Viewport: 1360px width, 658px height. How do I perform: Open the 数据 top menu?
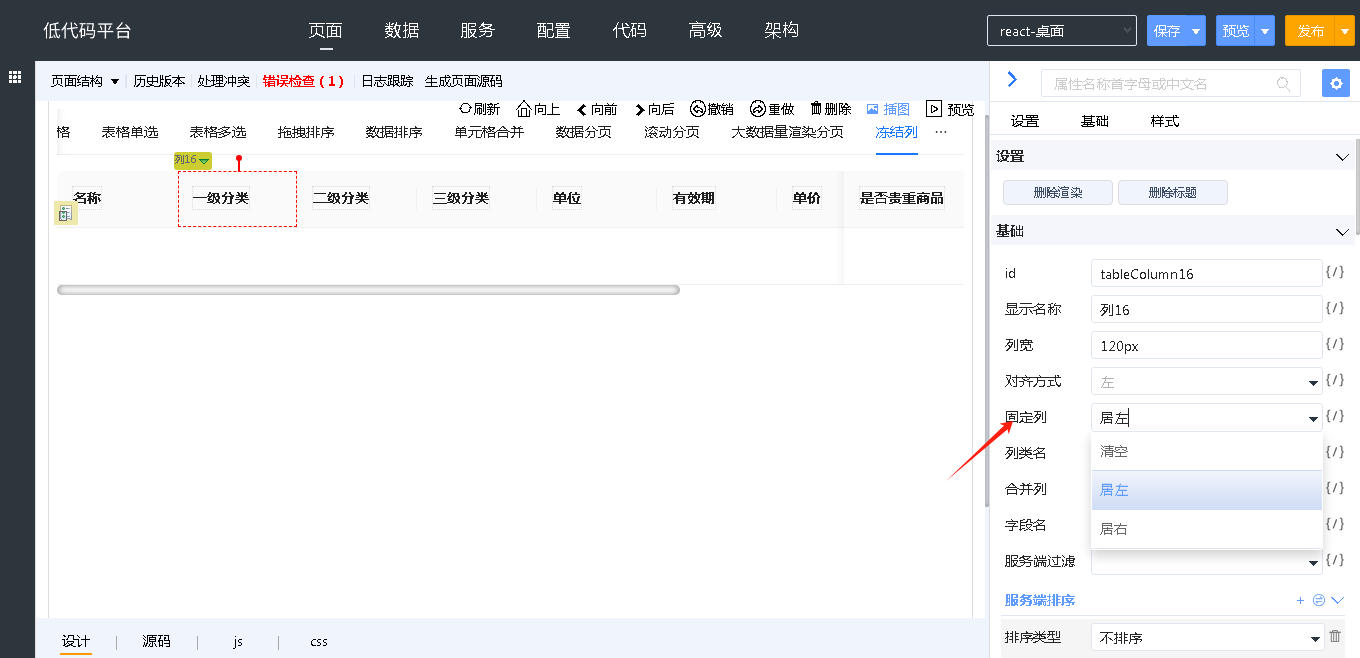pyautogui.click(x=402, y=31)
